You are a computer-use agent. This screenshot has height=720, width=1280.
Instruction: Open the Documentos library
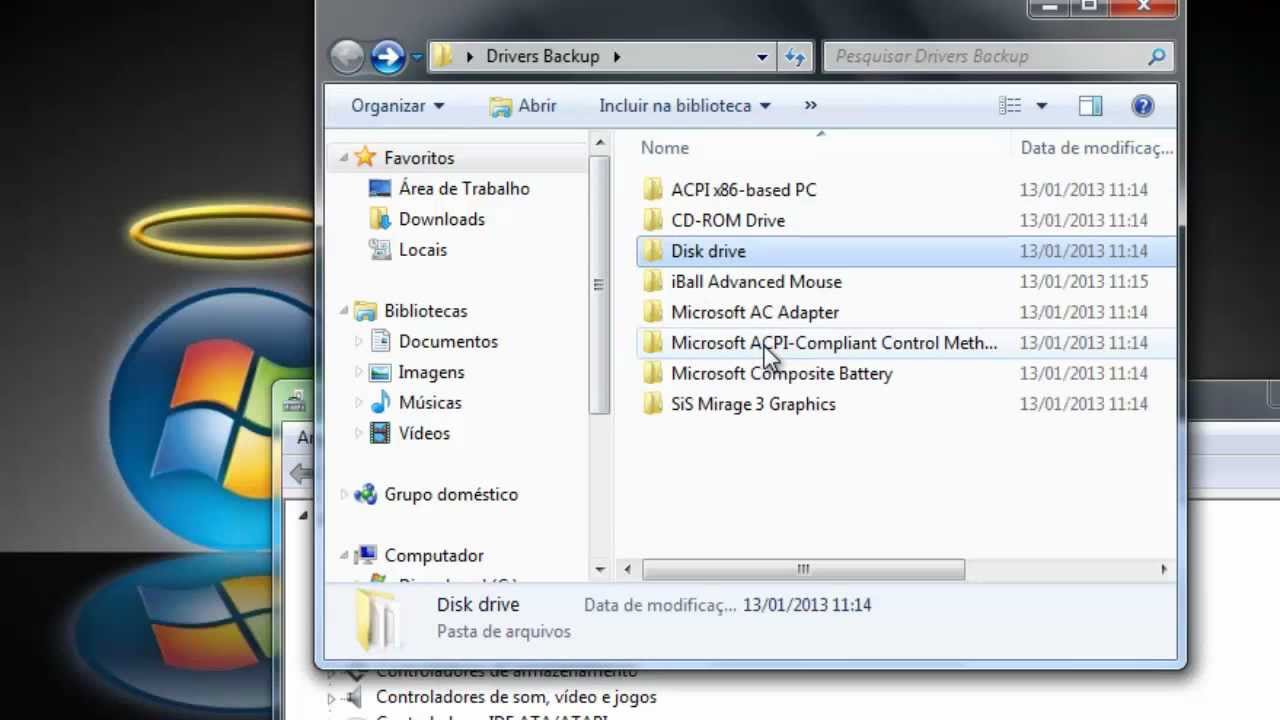click(x=448, y=342)
